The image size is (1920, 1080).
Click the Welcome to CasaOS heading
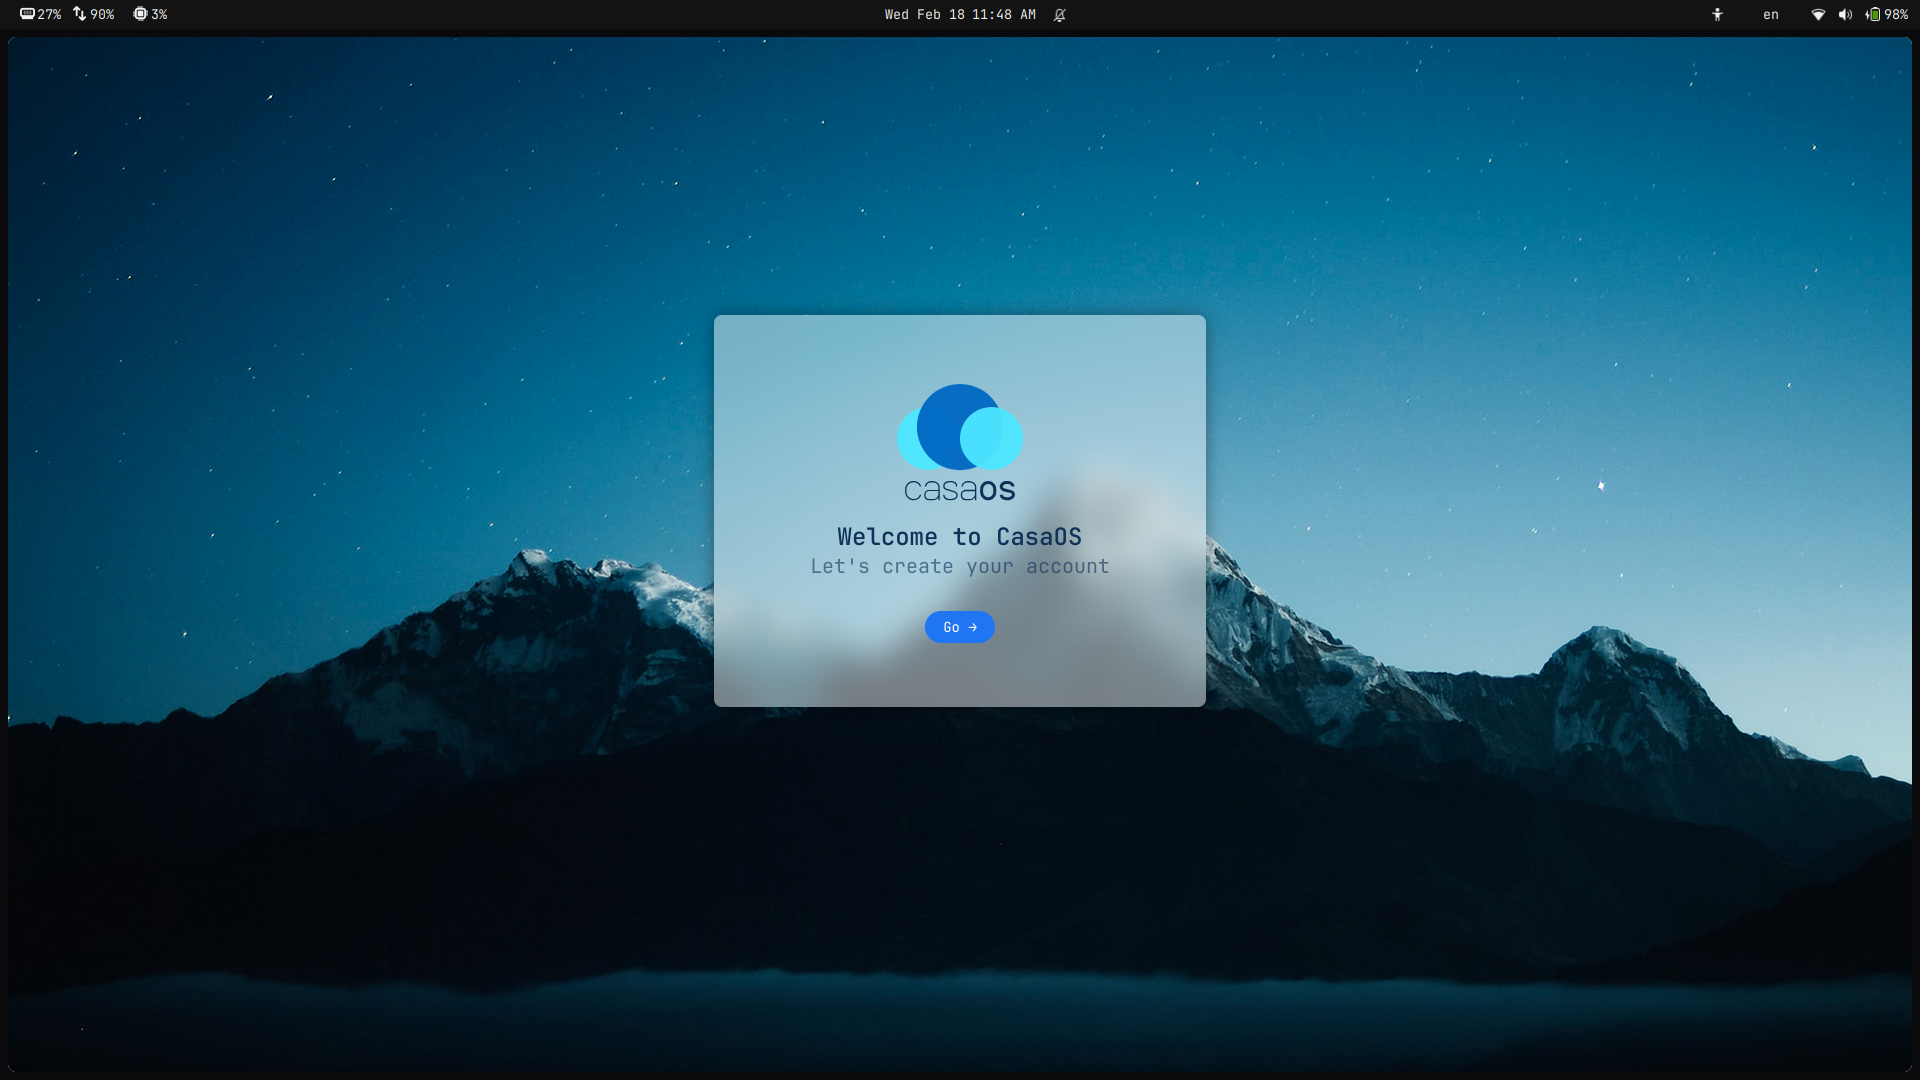[959, 537]
